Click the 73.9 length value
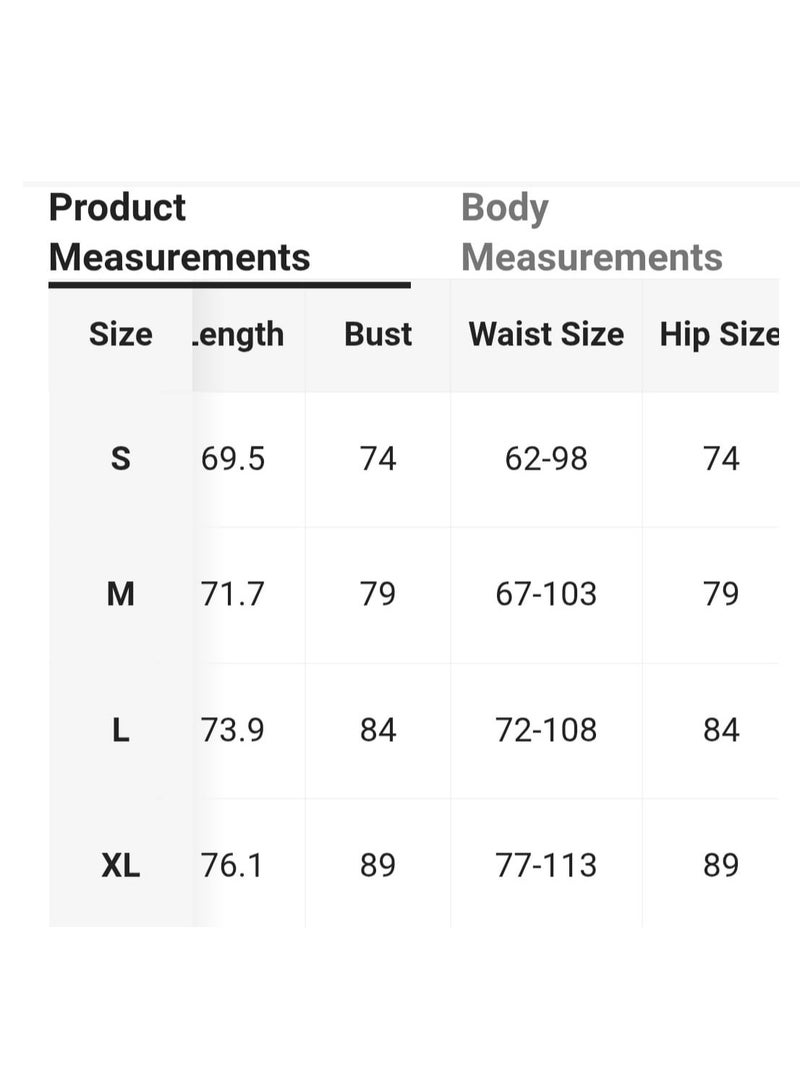Screen dimensions: 800x1092 [x=233, y=731]
